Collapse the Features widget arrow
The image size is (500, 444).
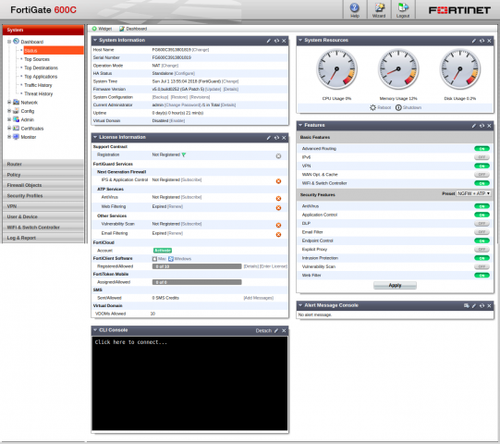[300, 125]
